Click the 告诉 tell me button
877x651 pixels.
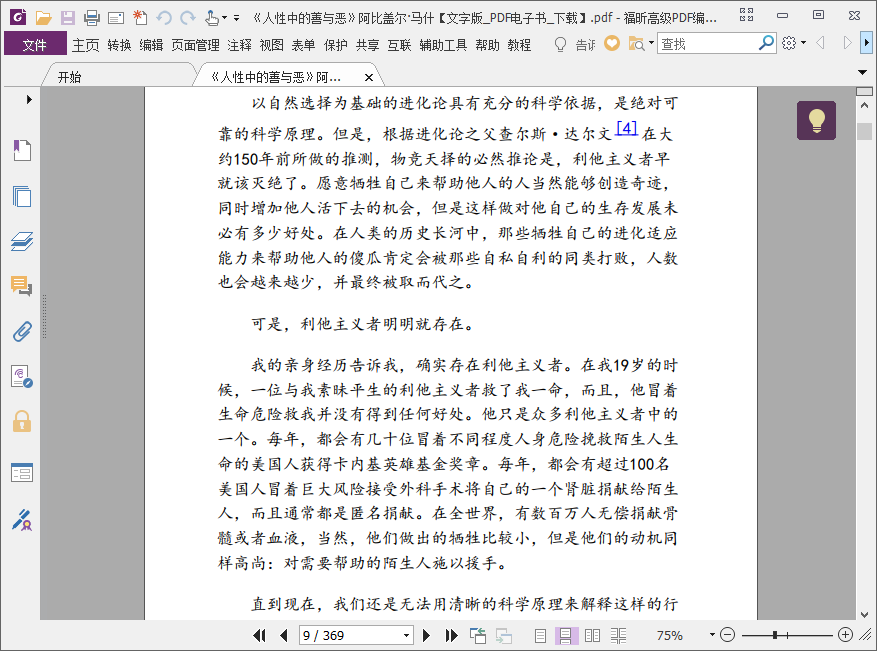(576, 44)
